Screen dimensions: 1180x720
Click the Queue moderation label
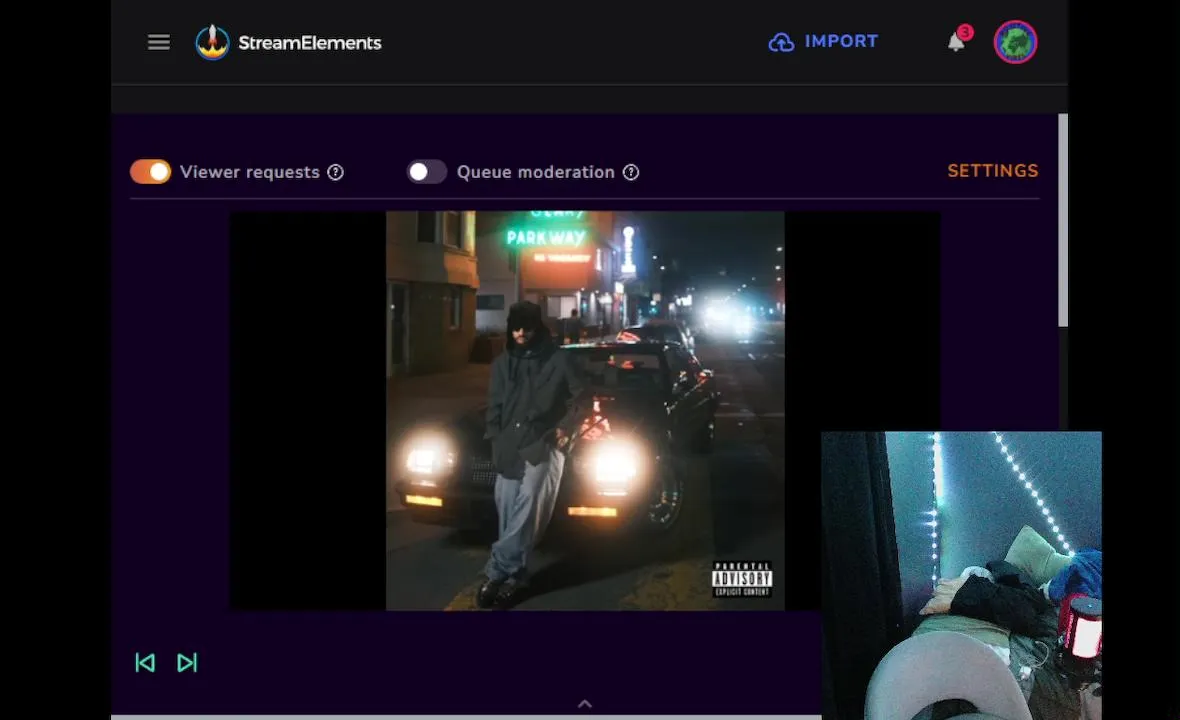[536, 172]
